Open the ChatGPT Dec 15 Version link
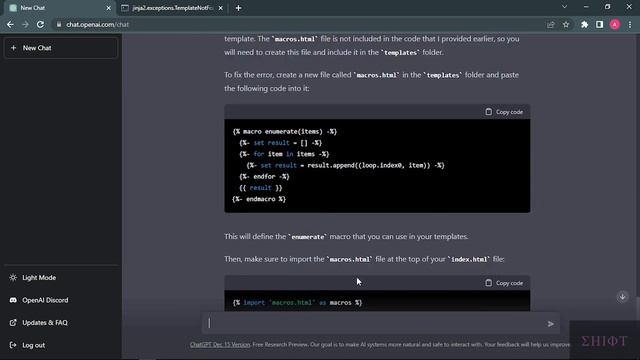640x360 pixels. (x=220, y=344)
